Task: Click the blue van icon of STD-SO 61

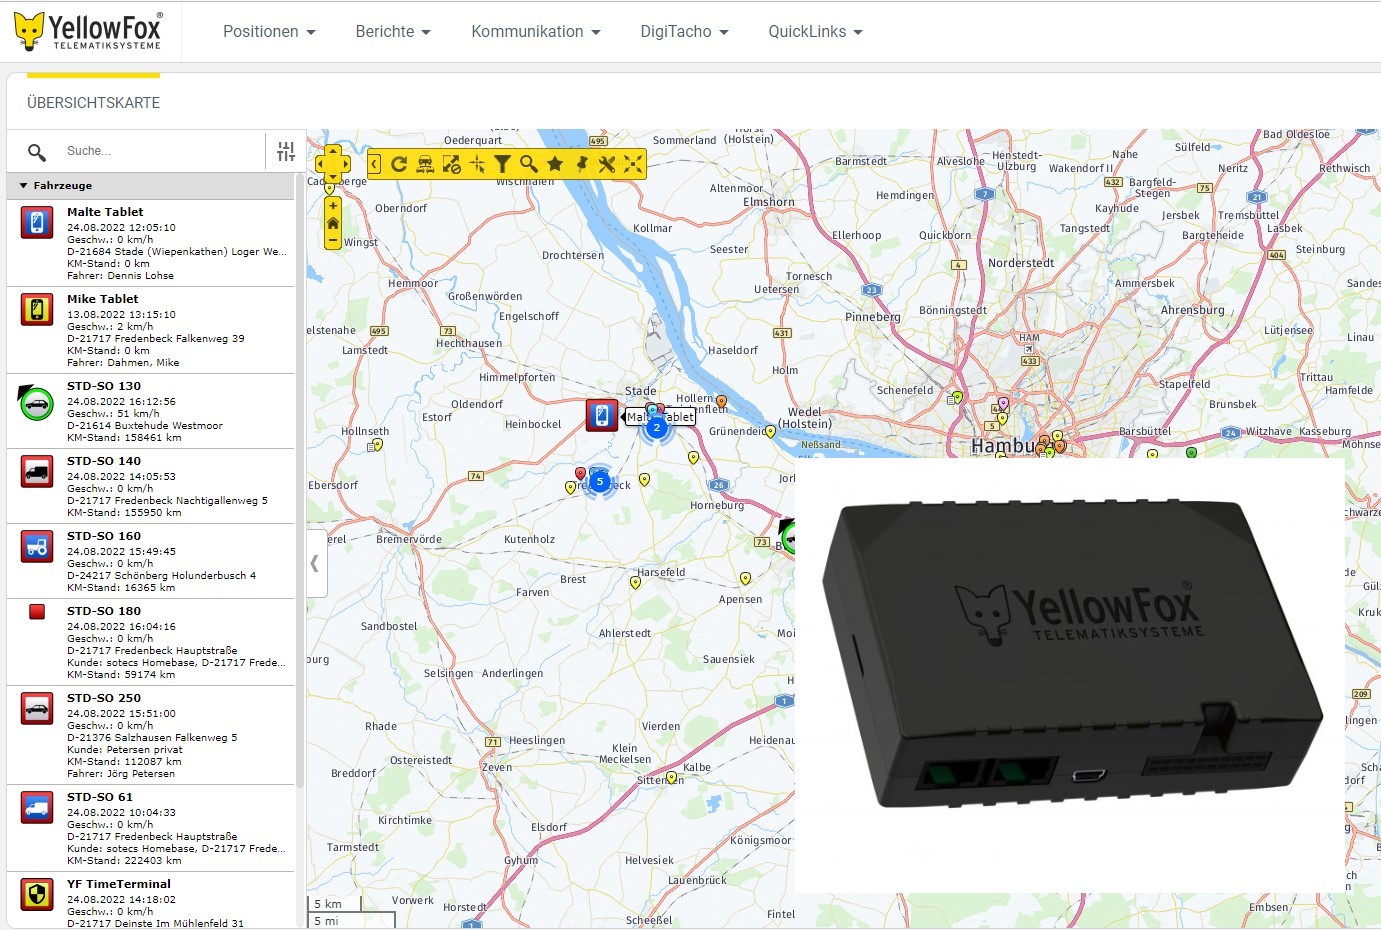Action: 37,807
